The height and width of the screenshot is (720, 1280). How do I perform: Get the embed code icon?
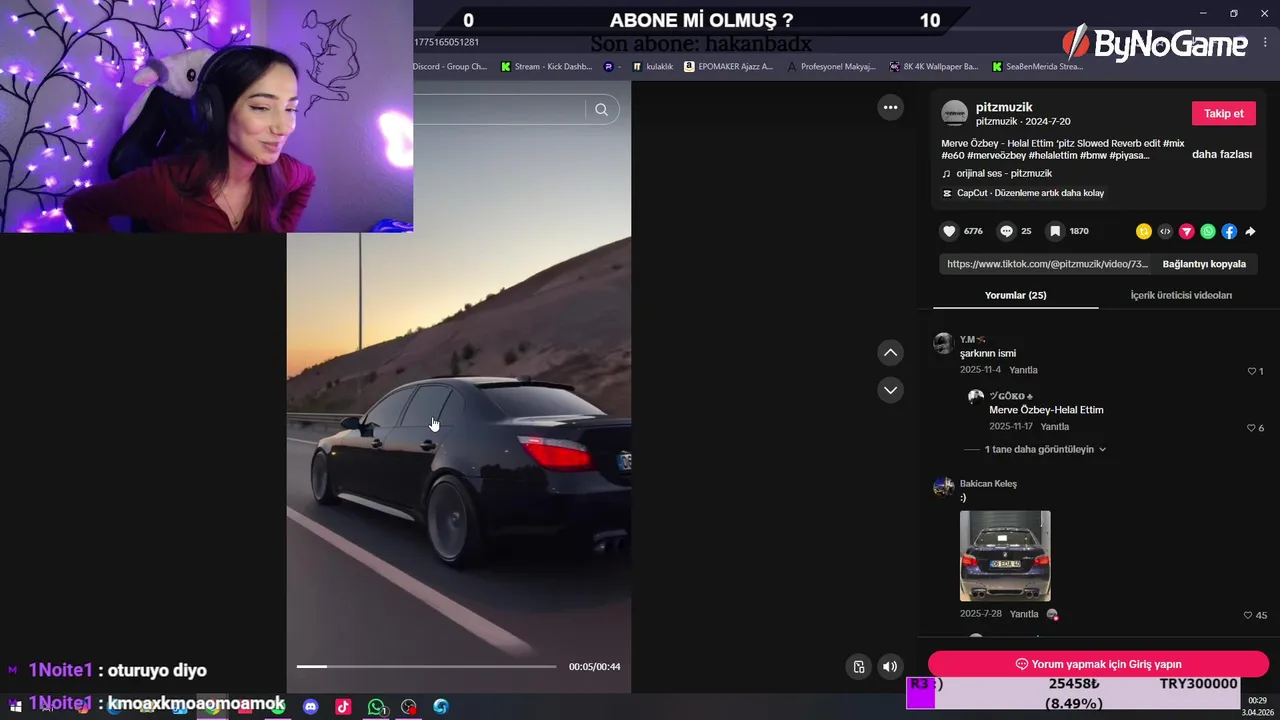[1165, 231]
